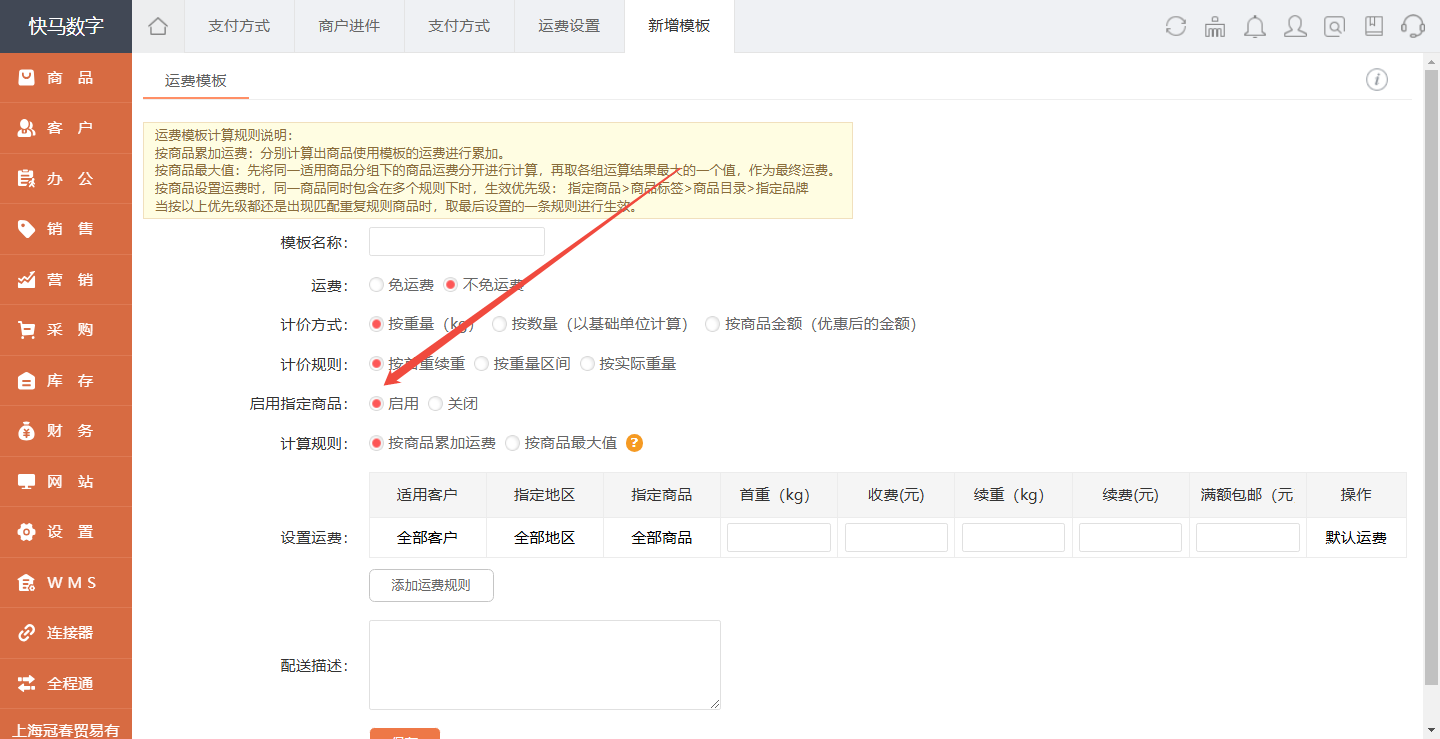Select 按数量 pricing method radio
The image size is (1440, 739).
pos(500,324)
